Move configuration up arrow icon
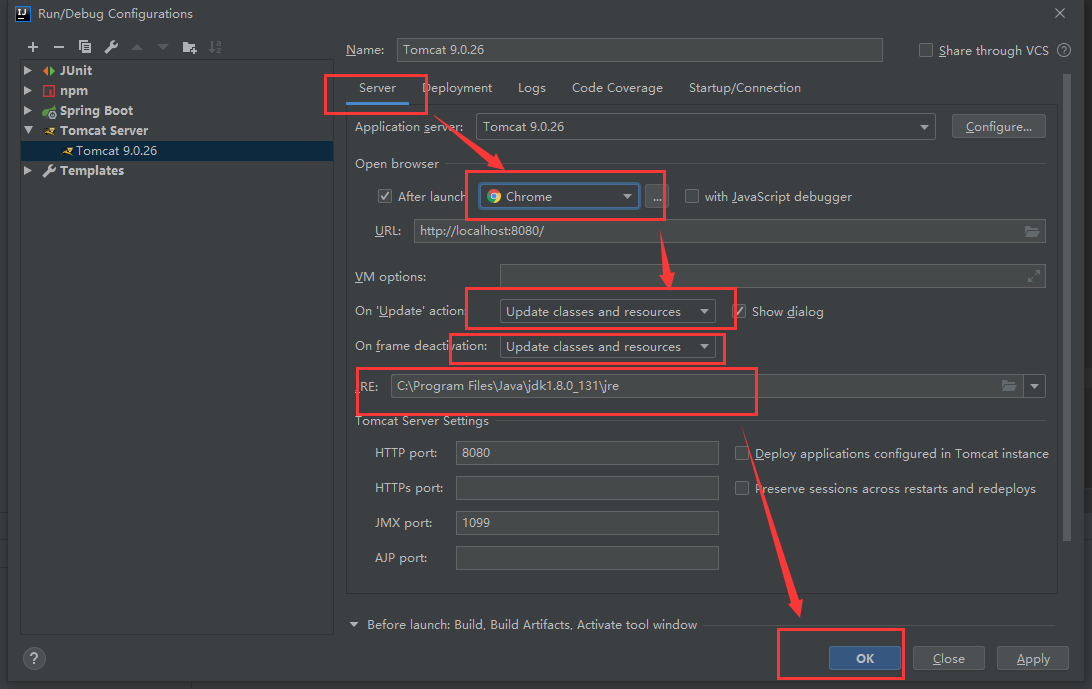The image size is (1092, 689). (x=137, y=47)
